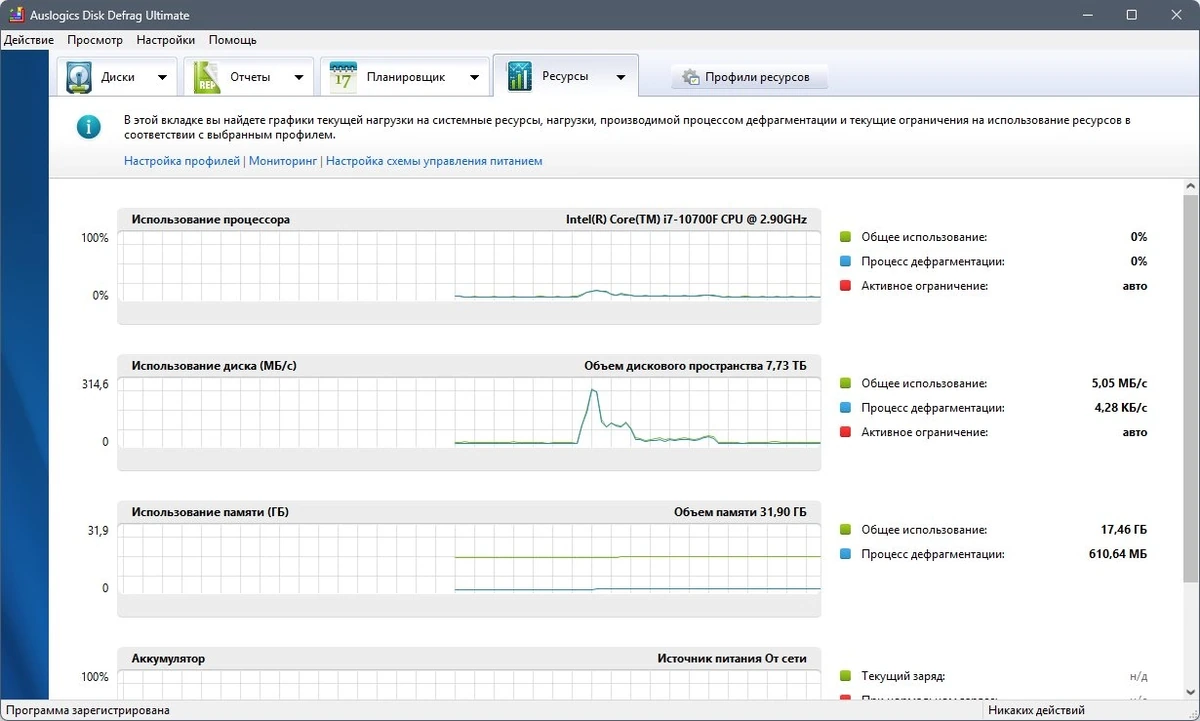
Task: Click the Intel Core i7-10700F CPU label
Action: pyautogui.click(x=686, y=219)
